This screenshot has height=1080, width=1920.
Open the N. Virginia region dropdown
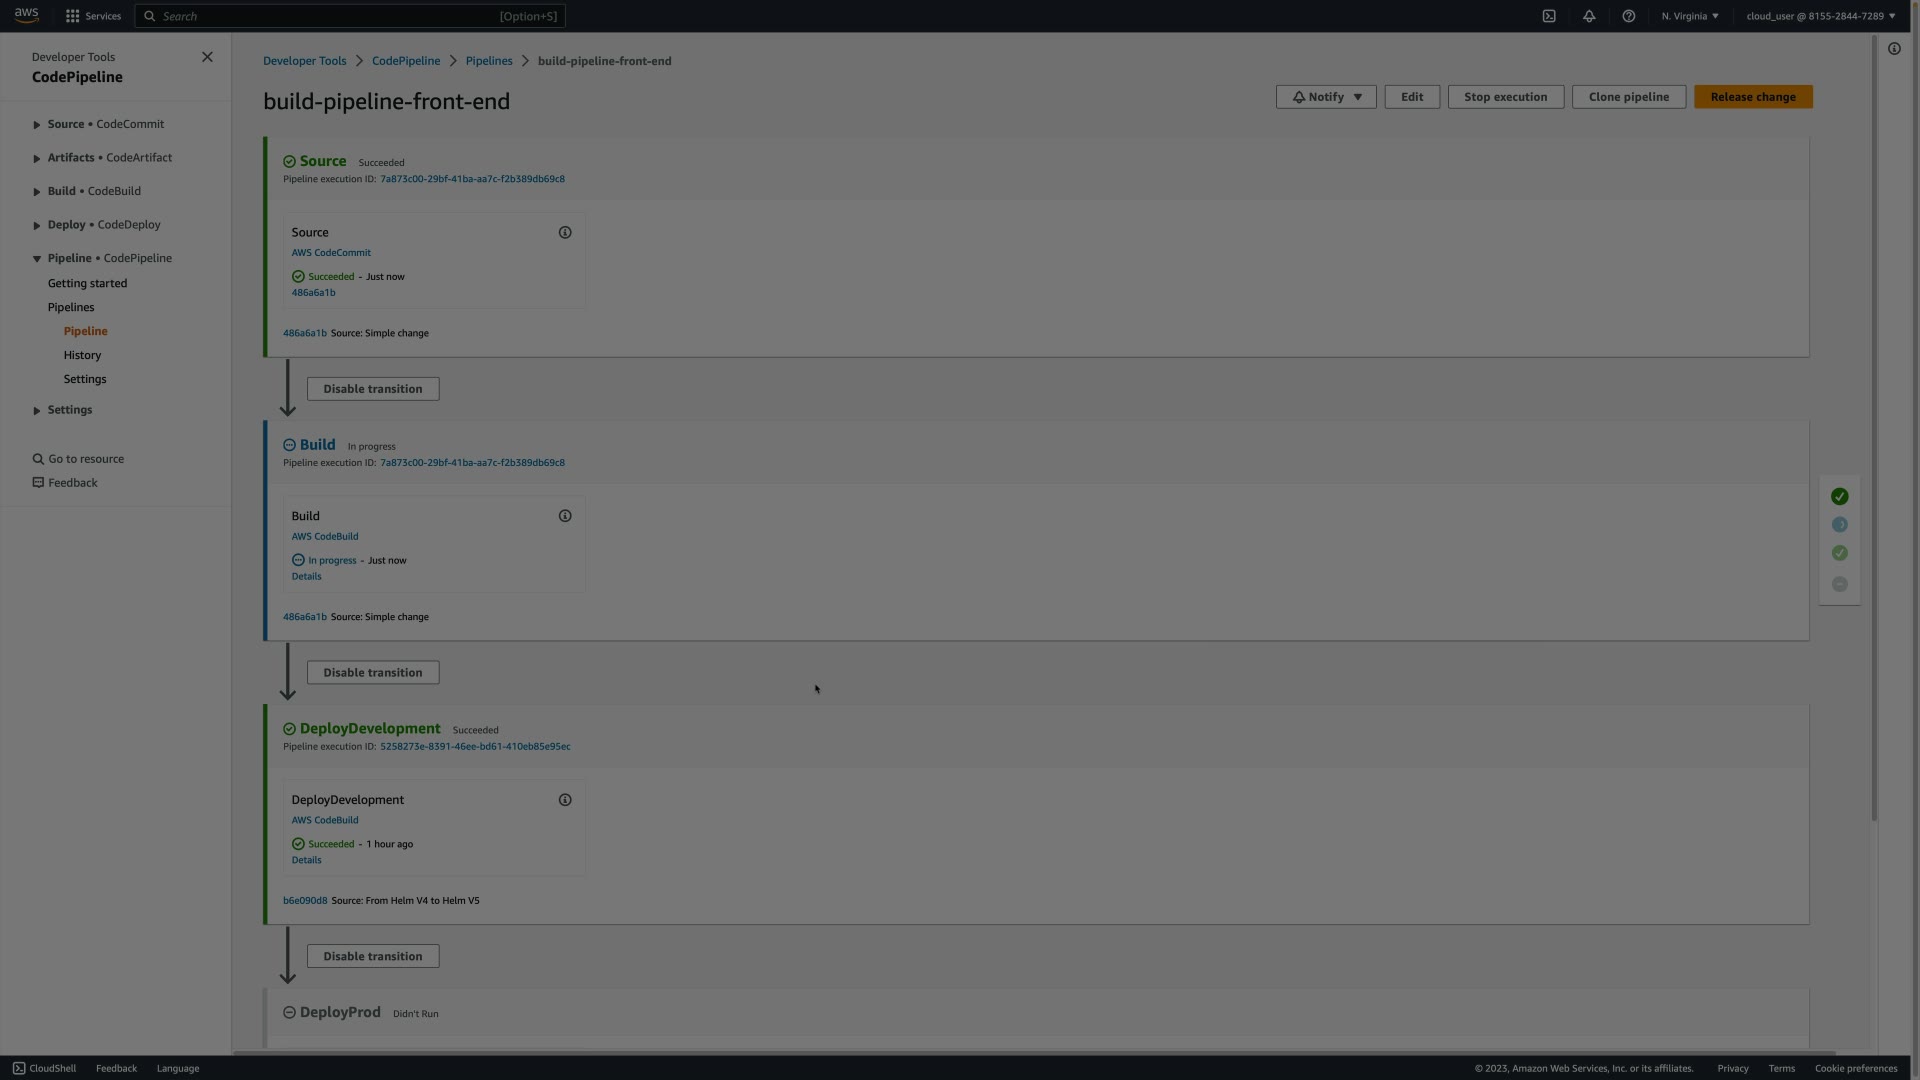(x=1690, y=16)
